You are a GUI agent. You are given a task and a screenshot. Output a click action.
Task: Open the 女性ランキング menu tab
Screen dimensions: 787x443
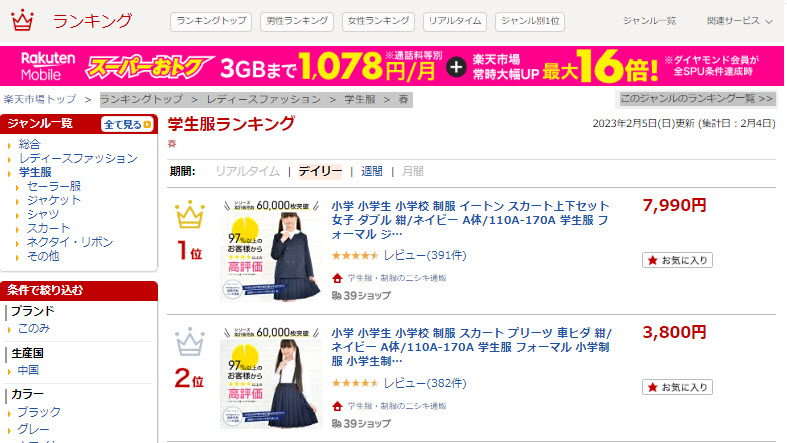[378, 22]
